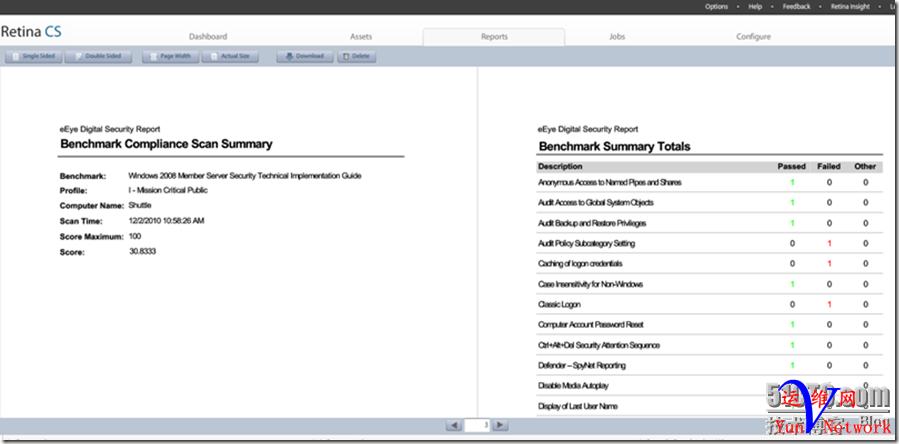Open the Jobs tab

[617, 37]
